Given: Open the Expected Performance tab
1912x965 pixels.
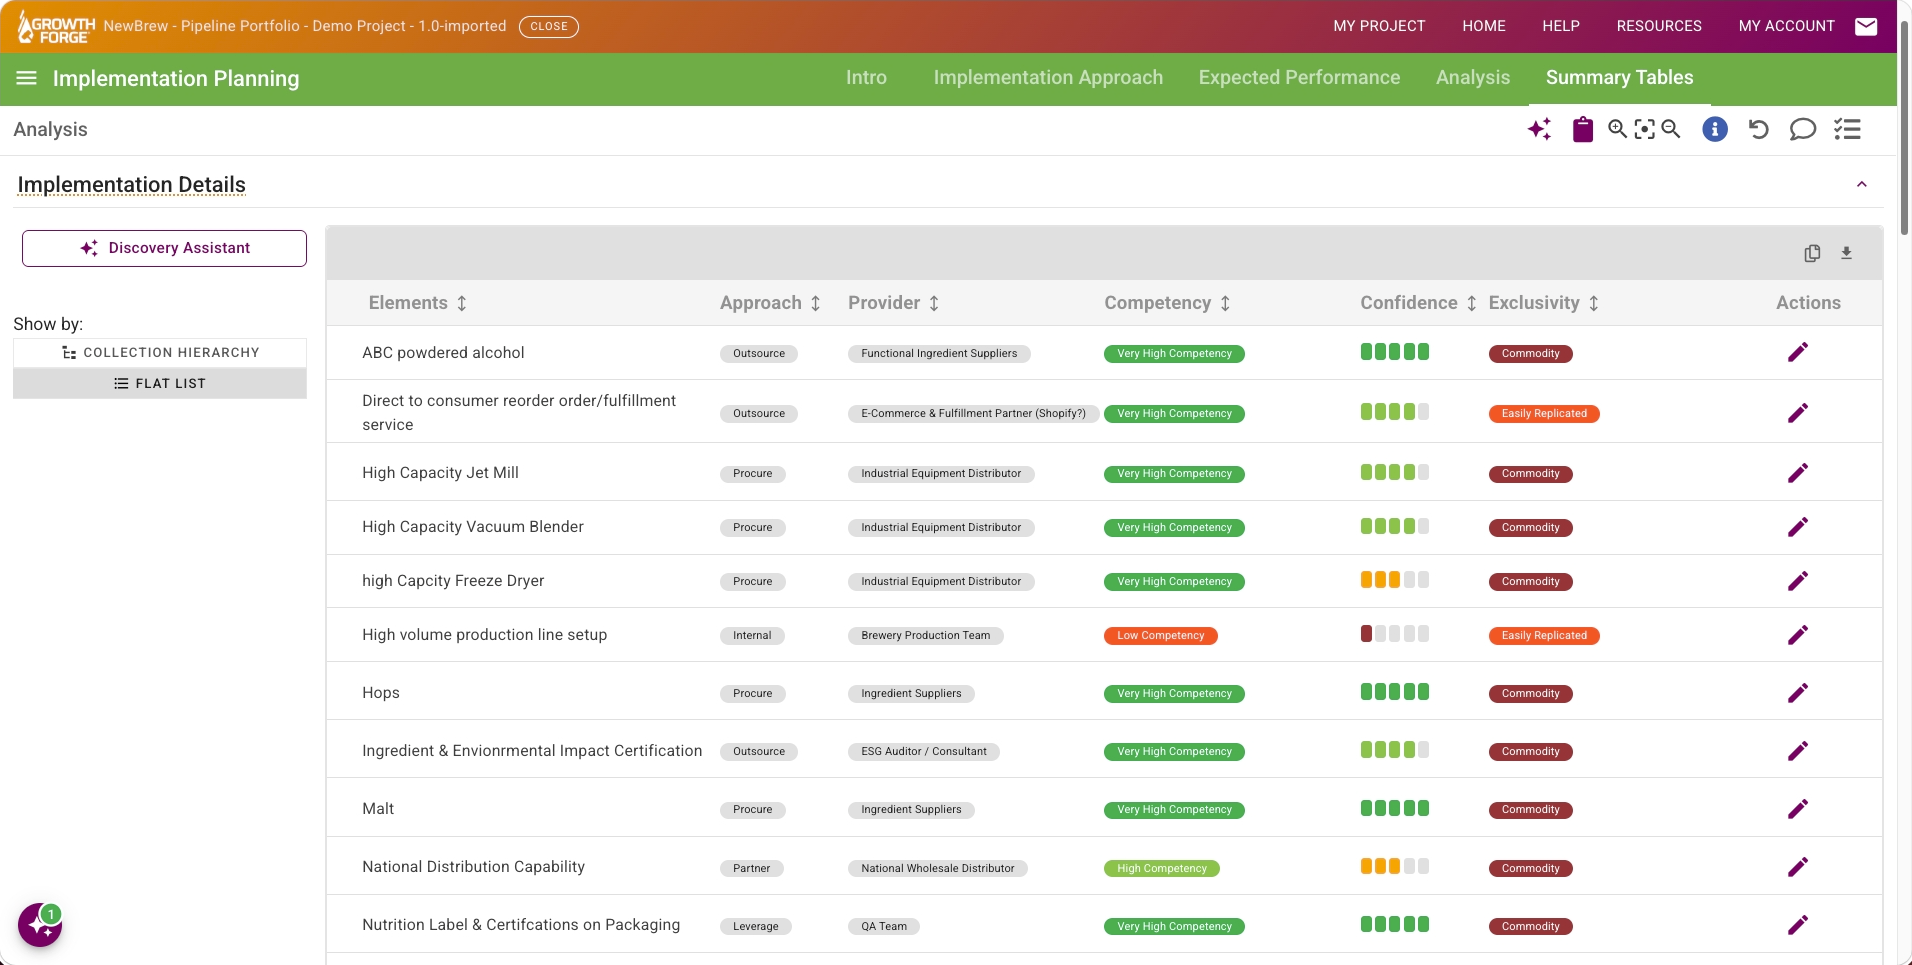Looking at the screenshot, I should pyautogui.click(x=1299, y=78).
